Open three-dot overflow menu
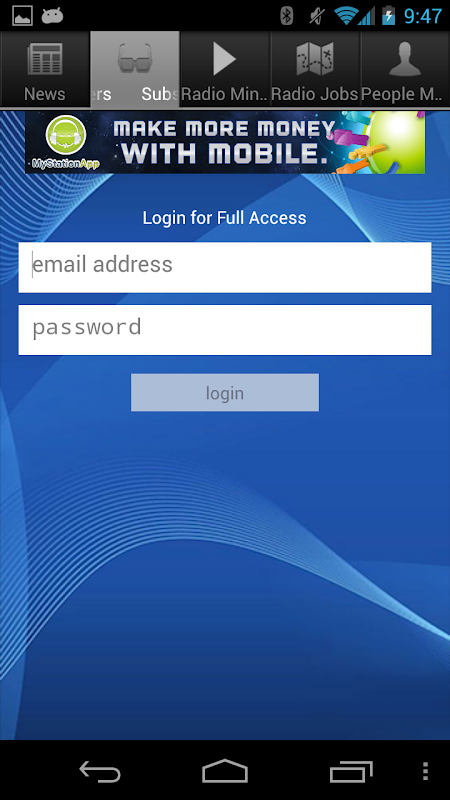Image resolution: width=450 pixels, height=800 pixels. coord(426,771)
